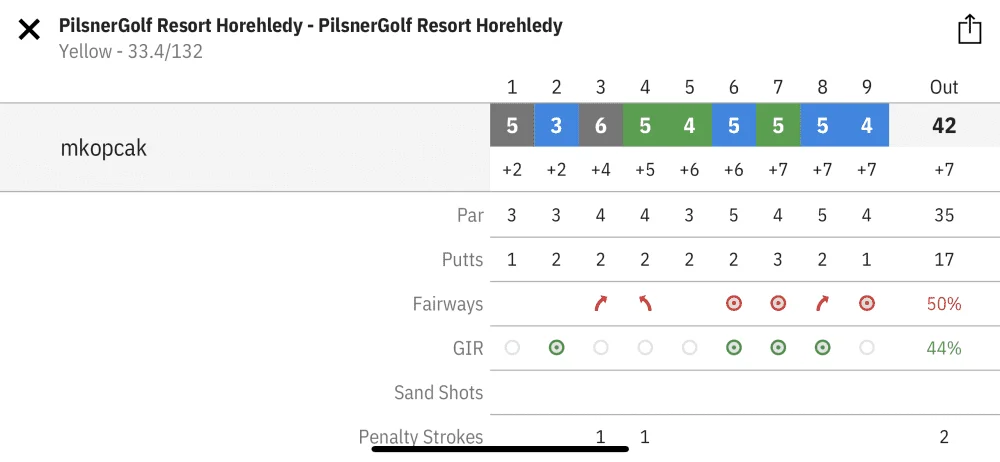1000x462 pixels.
Task: Click hole 3 missed-right fairway arrow
Action: tap(600, 304)
